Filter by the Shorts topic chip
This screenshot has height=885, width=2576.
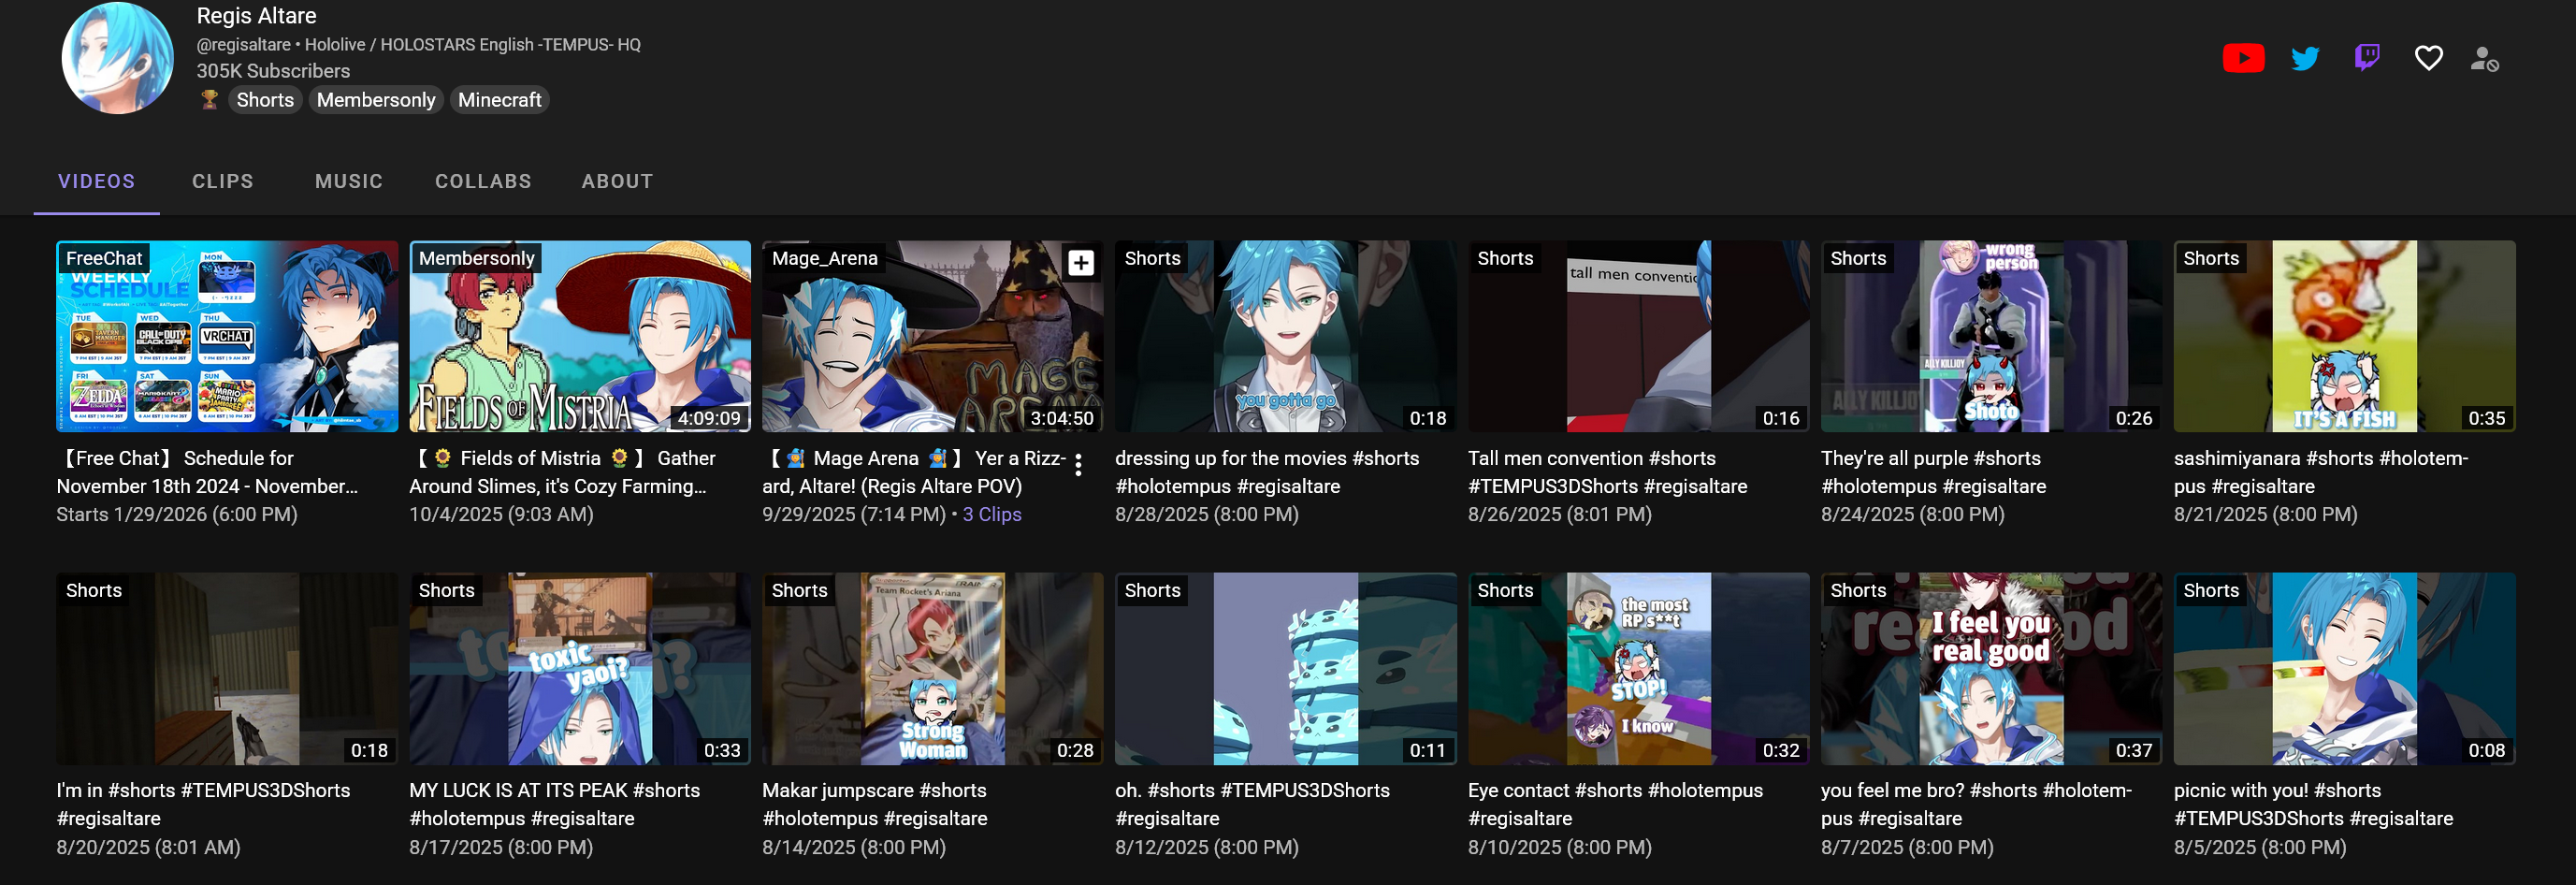point(265,99)
